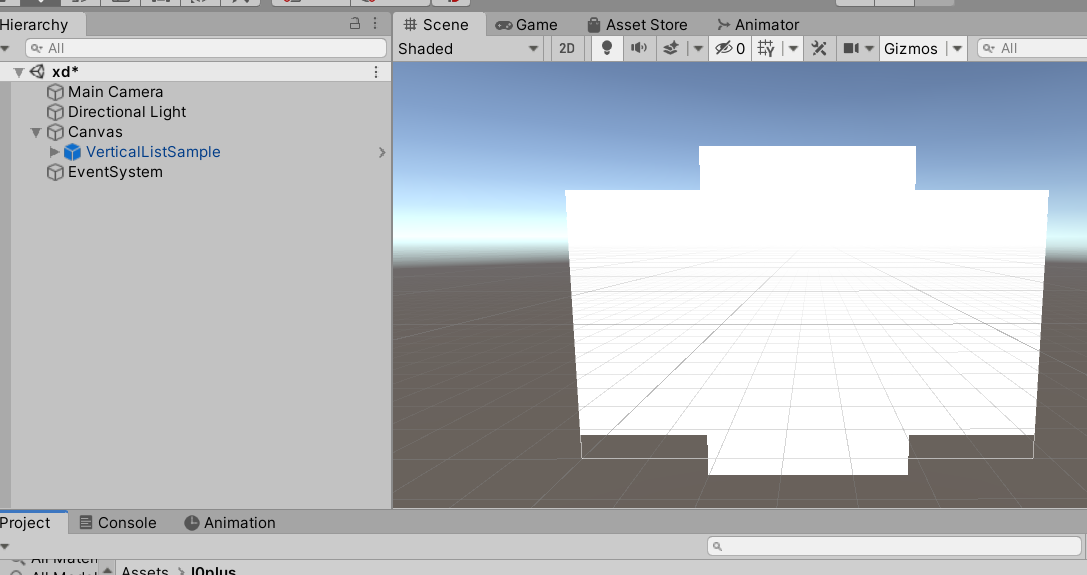Lock the Hierarchy panel
Image resolution: width=1087 pixels, height=575 pixels.
(355, 24)
